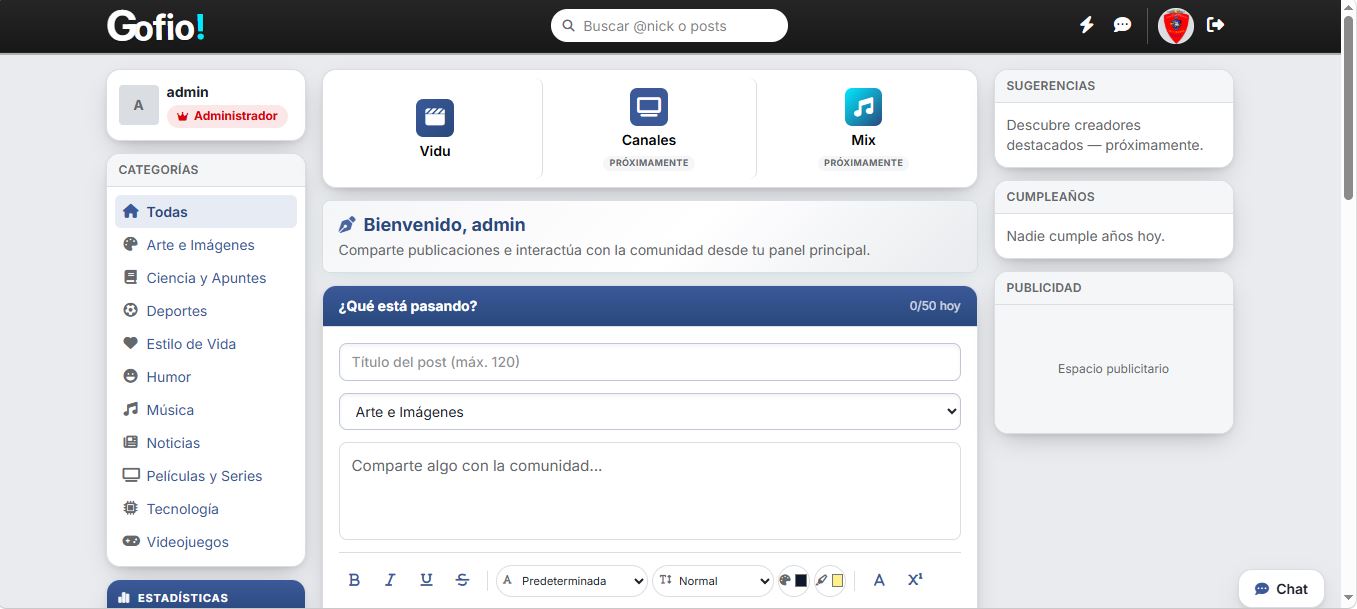Viewport: 1357px width, 609px height.
Task: Click the admin username in profile card
Action: coord(188,92)
